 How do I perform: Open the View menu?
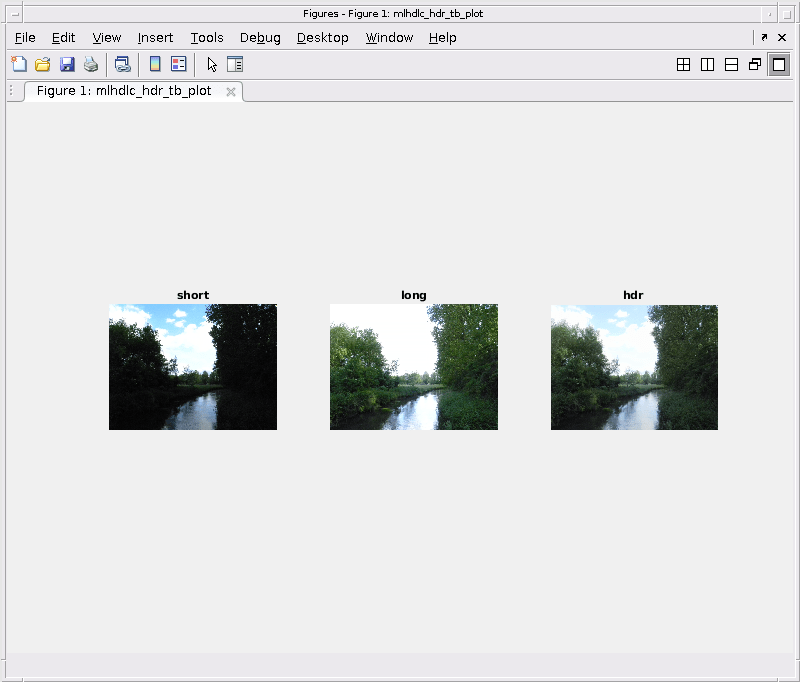pos(107,38)
